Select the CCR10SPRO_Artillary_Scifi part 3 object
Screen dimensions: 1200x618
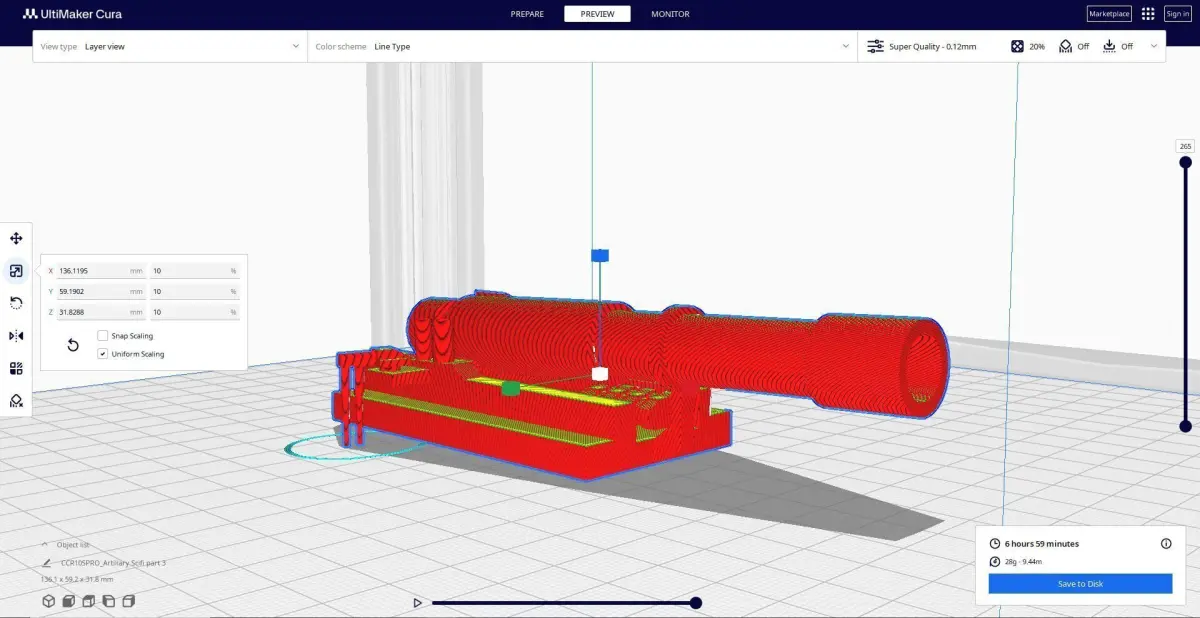113,563
